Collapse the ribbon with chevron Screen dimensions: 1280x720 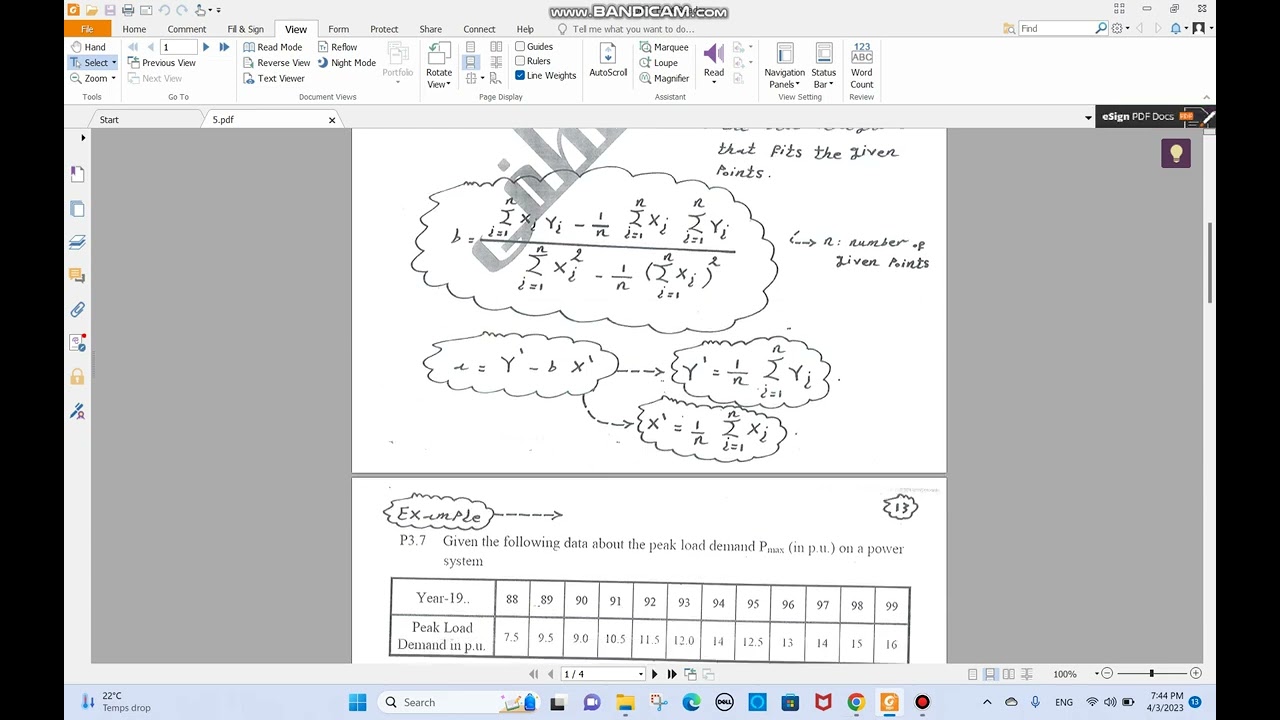coord(1206,97)
